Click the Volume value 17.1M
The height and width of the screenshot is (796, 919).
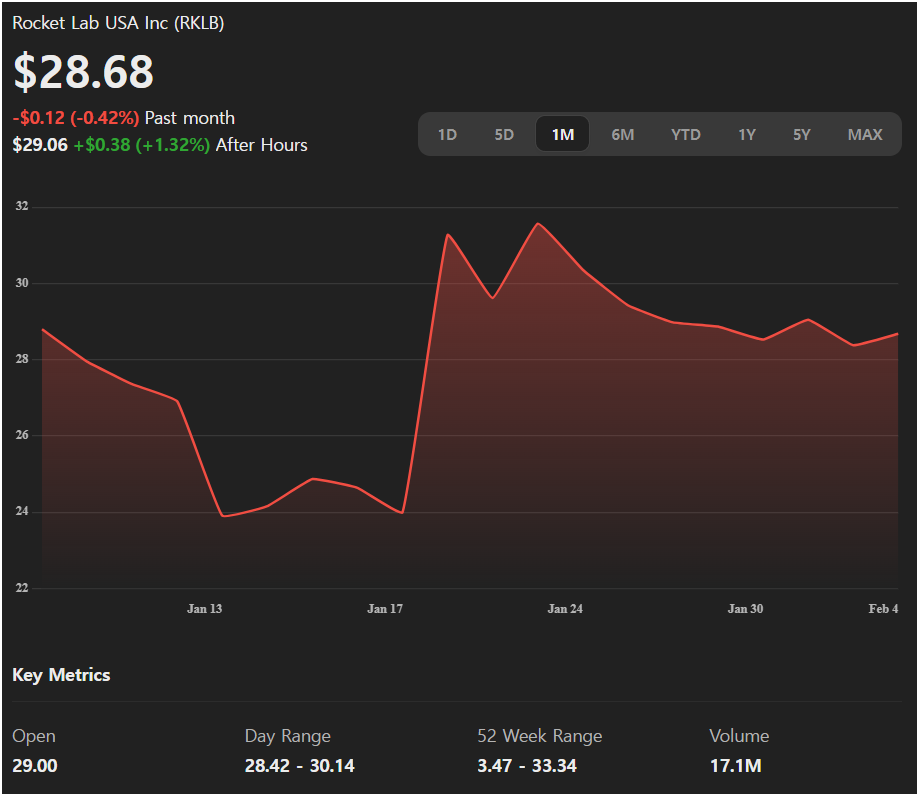tap(736, 766)
